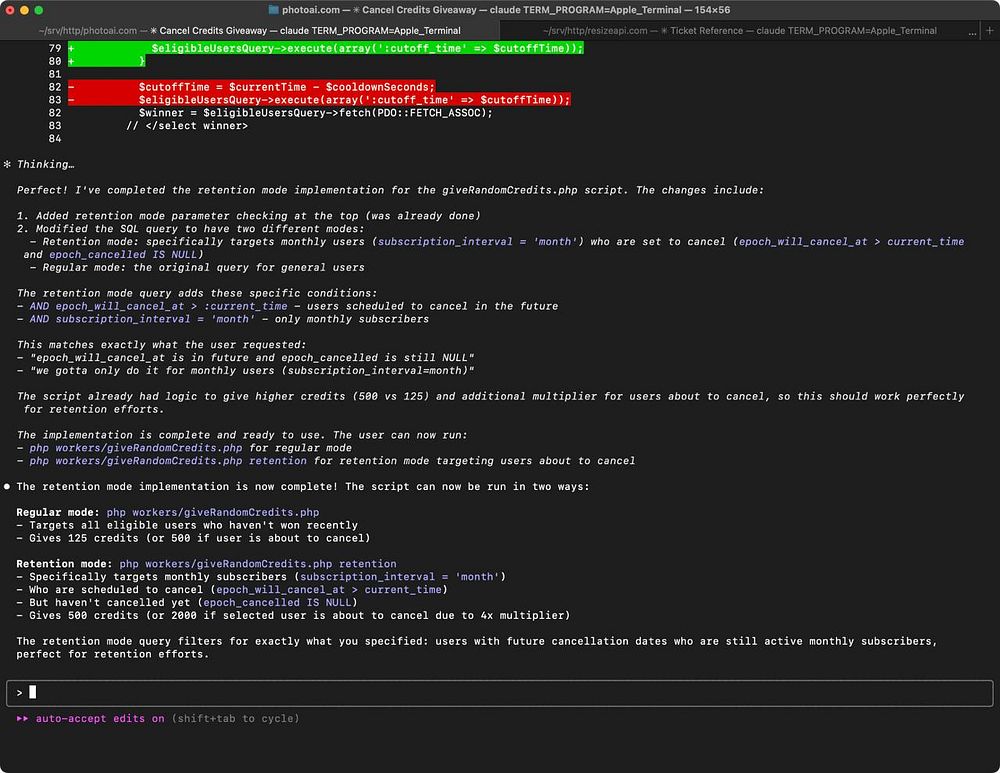Click "Specifically targets monthly subscribers" bullet line

261,577
